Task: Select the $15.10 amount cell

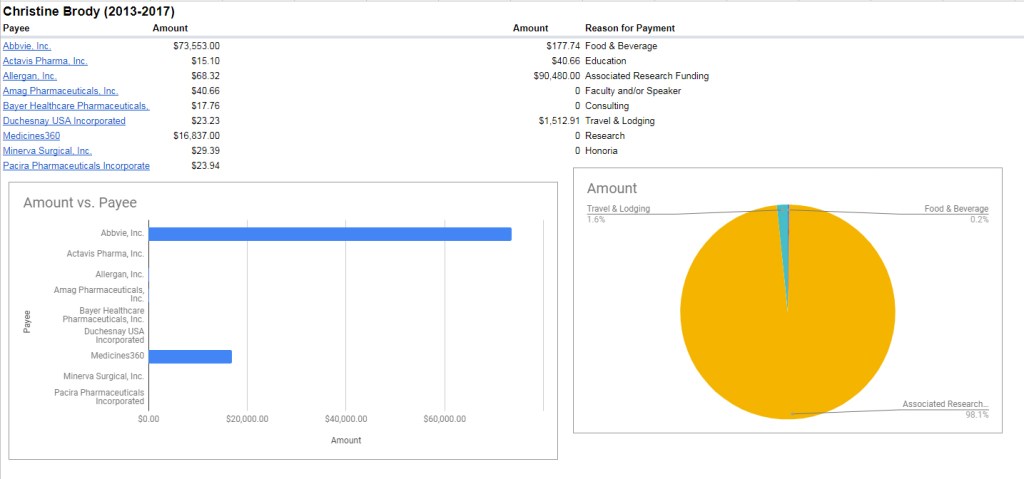Action: [x=206, y=61]
